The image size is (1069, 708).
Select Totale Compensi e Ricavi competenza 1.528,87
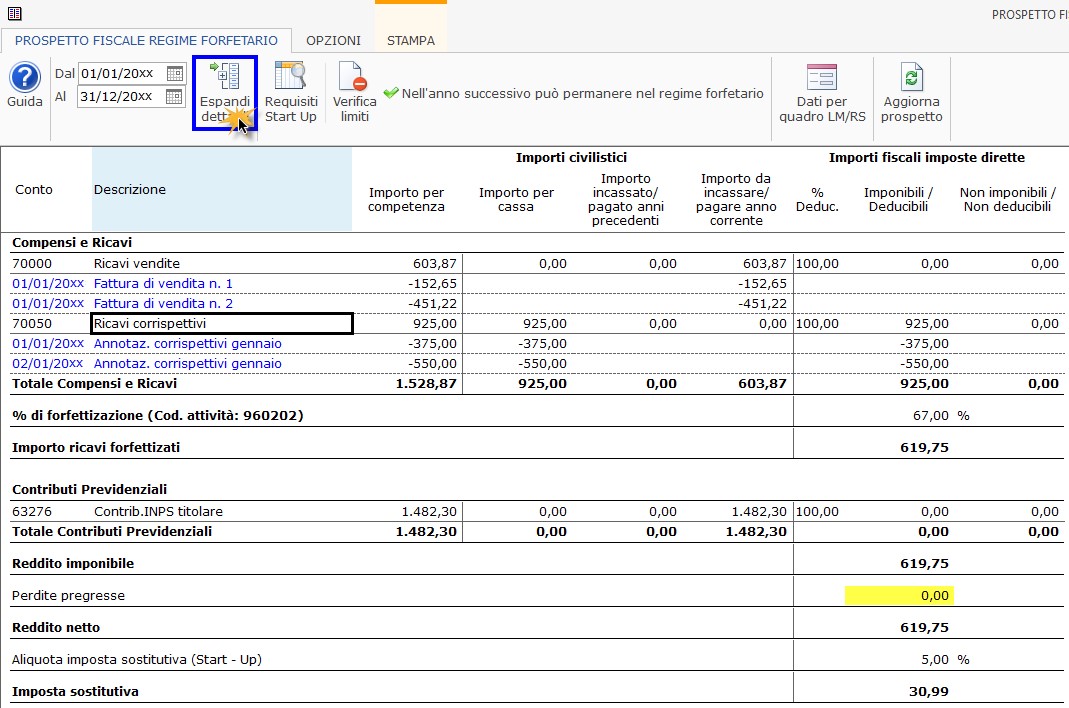(426, 383)
